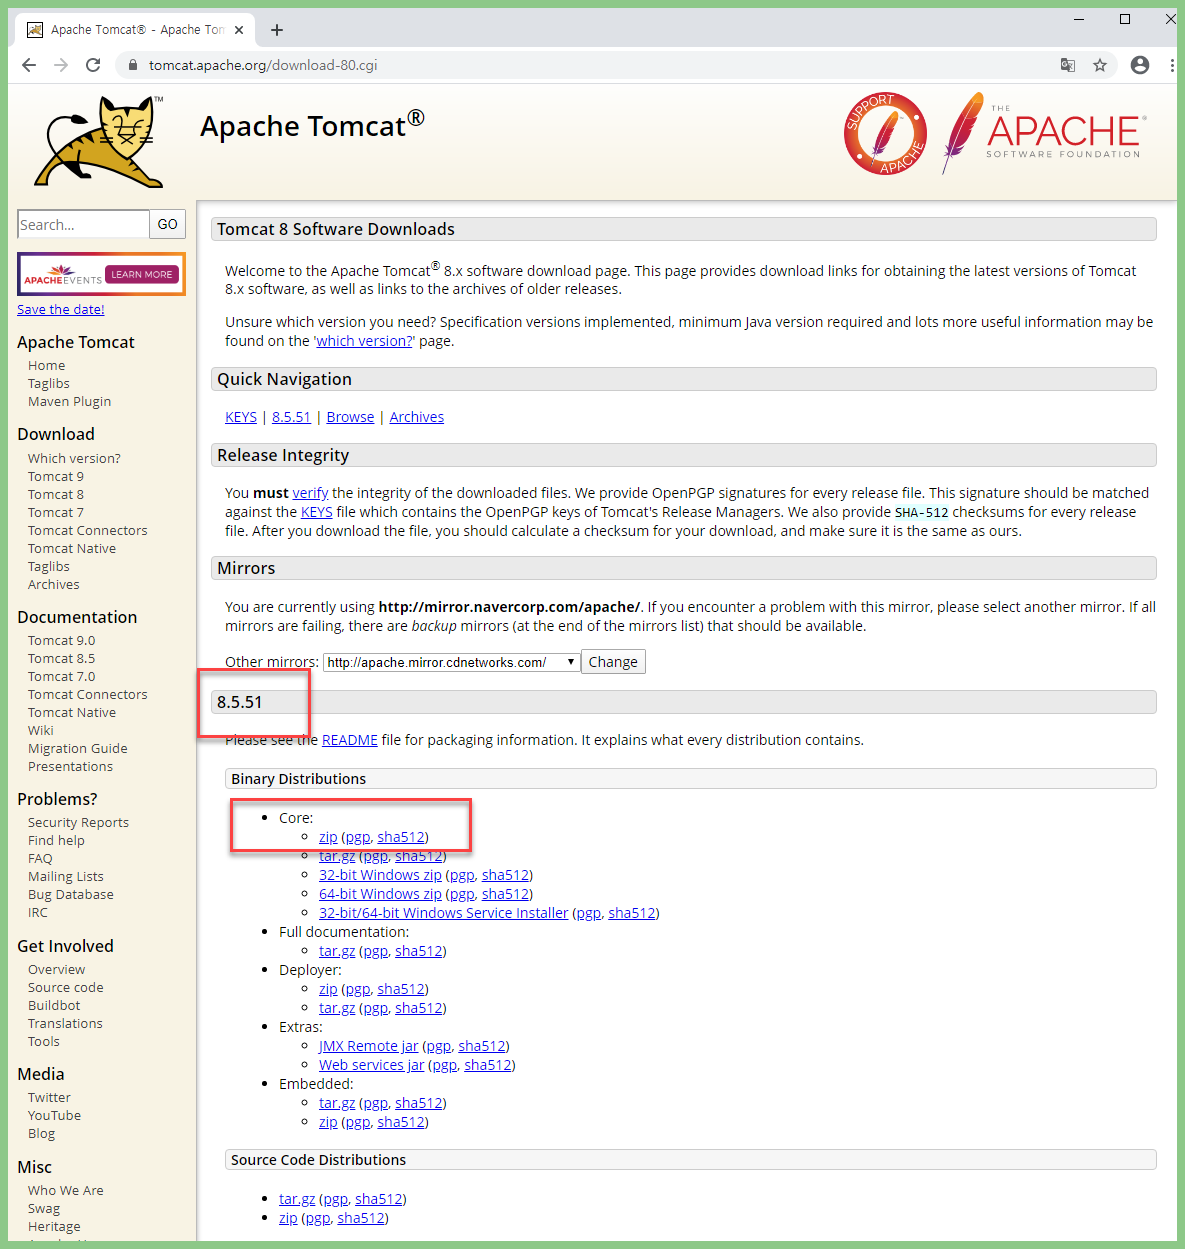The height and width of the screenshot is (1249, 1185).
Task: Open Chrome three-dot menu
Action: [x=1171, y=65]
